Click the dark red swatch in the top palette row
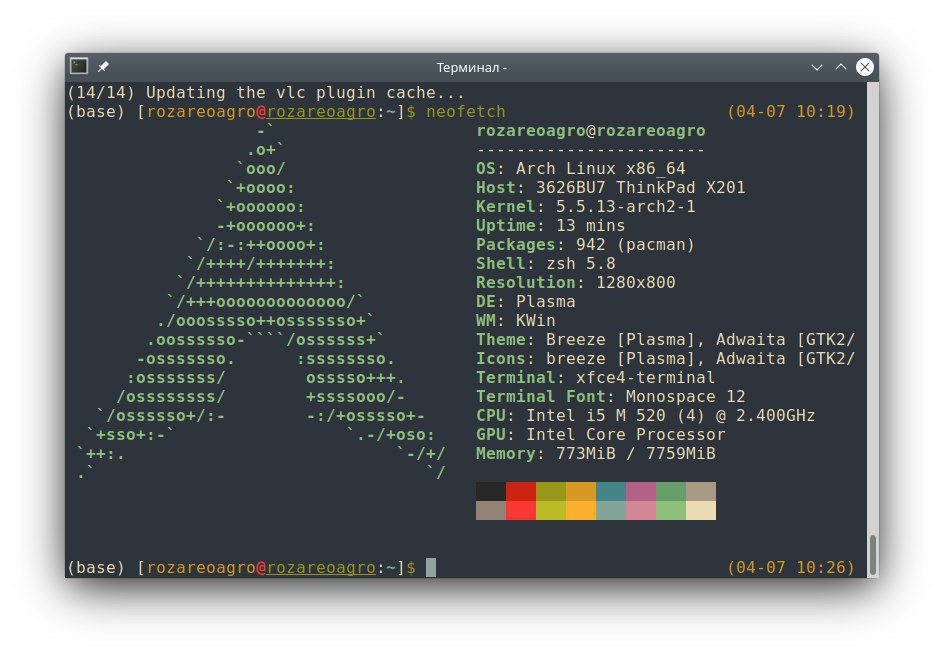944x655 pixels. pos(521,491)
